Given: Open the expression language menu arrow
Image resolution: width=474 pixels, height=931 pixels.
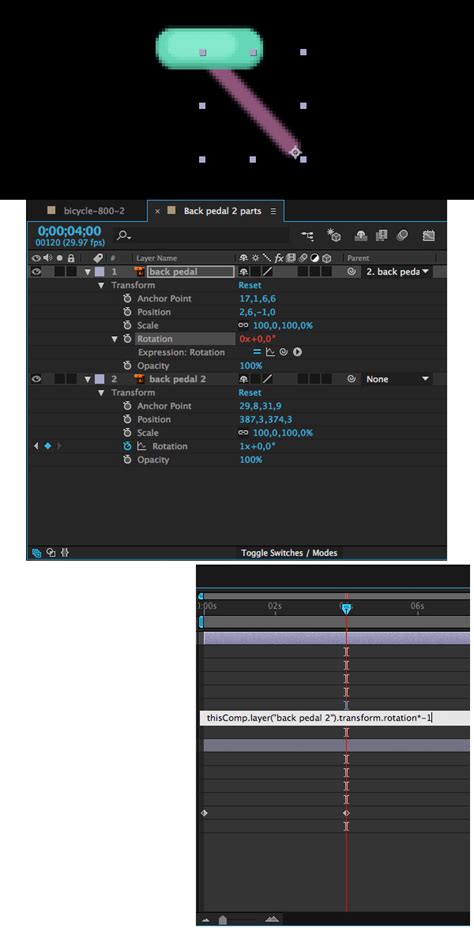Looking at the screenshot, I should [297, 352].
